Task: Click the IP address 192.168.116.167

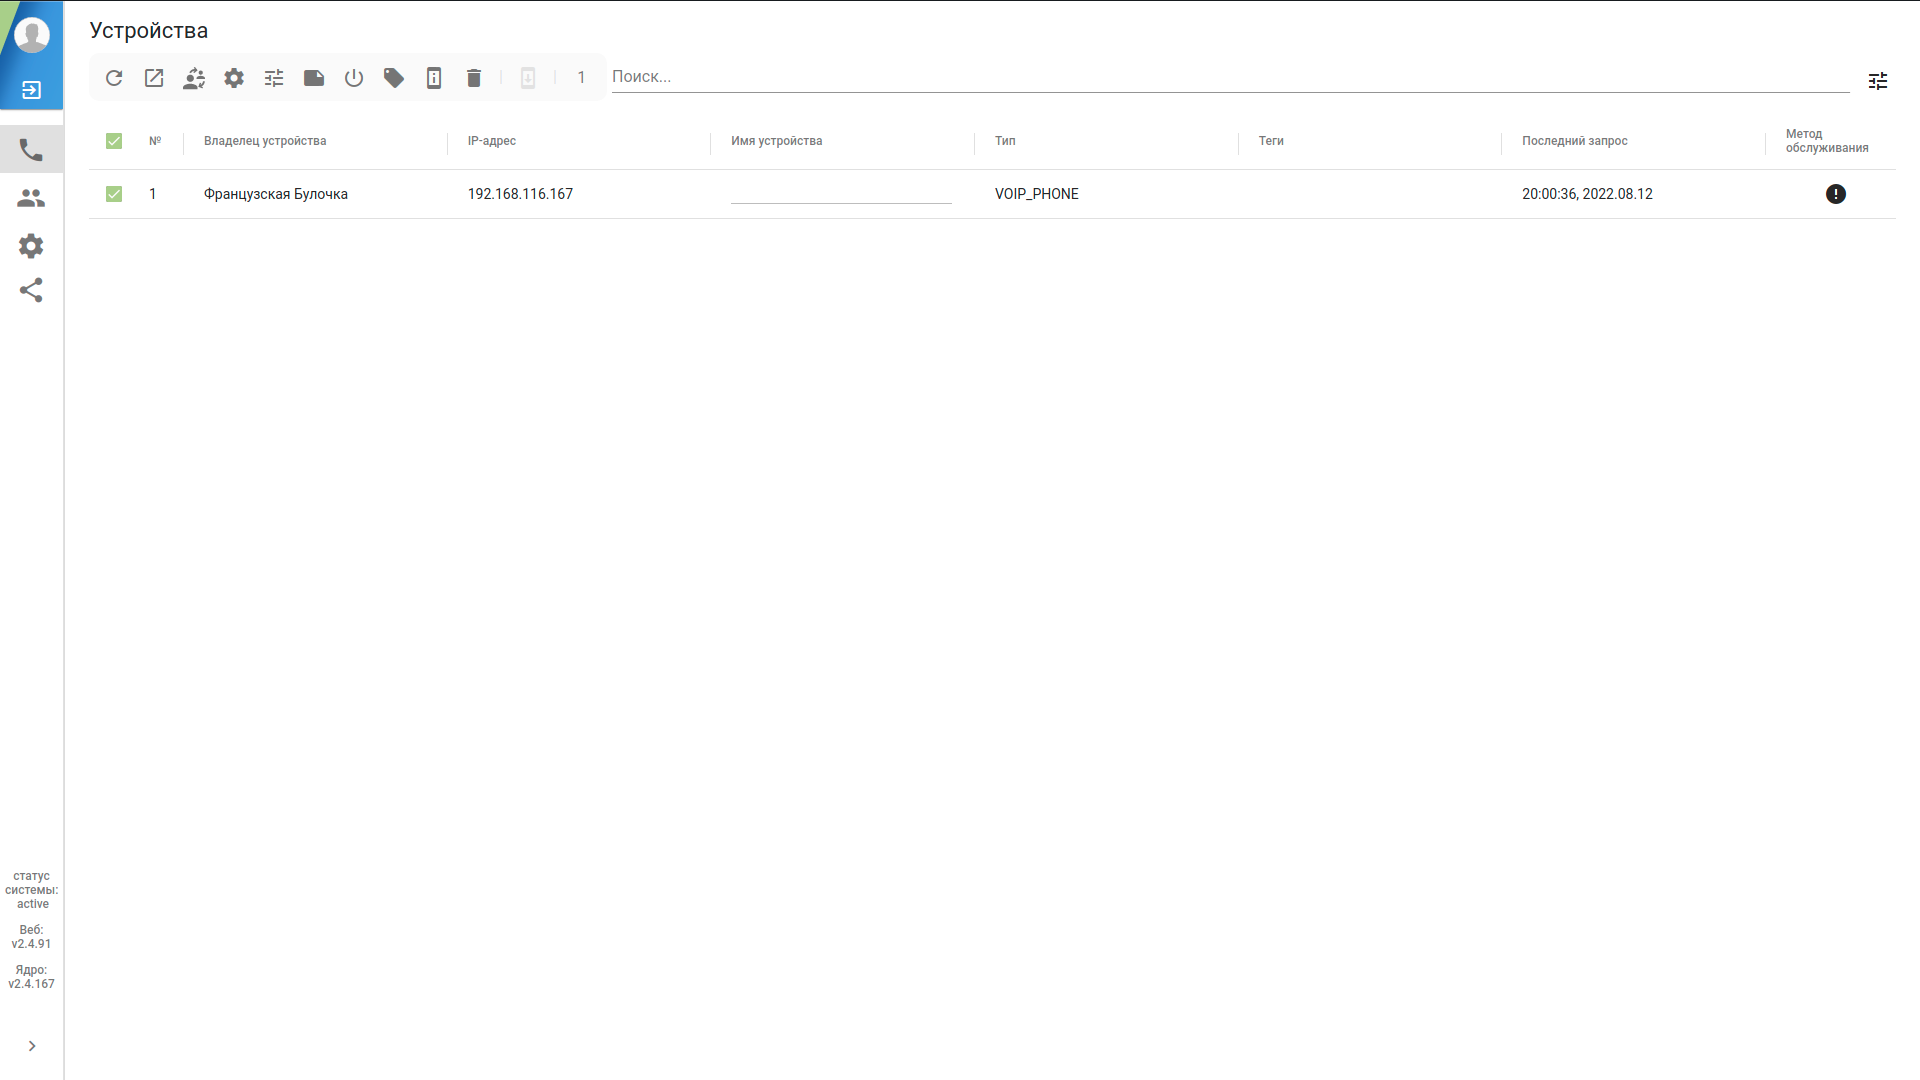Action: (520, 194)
